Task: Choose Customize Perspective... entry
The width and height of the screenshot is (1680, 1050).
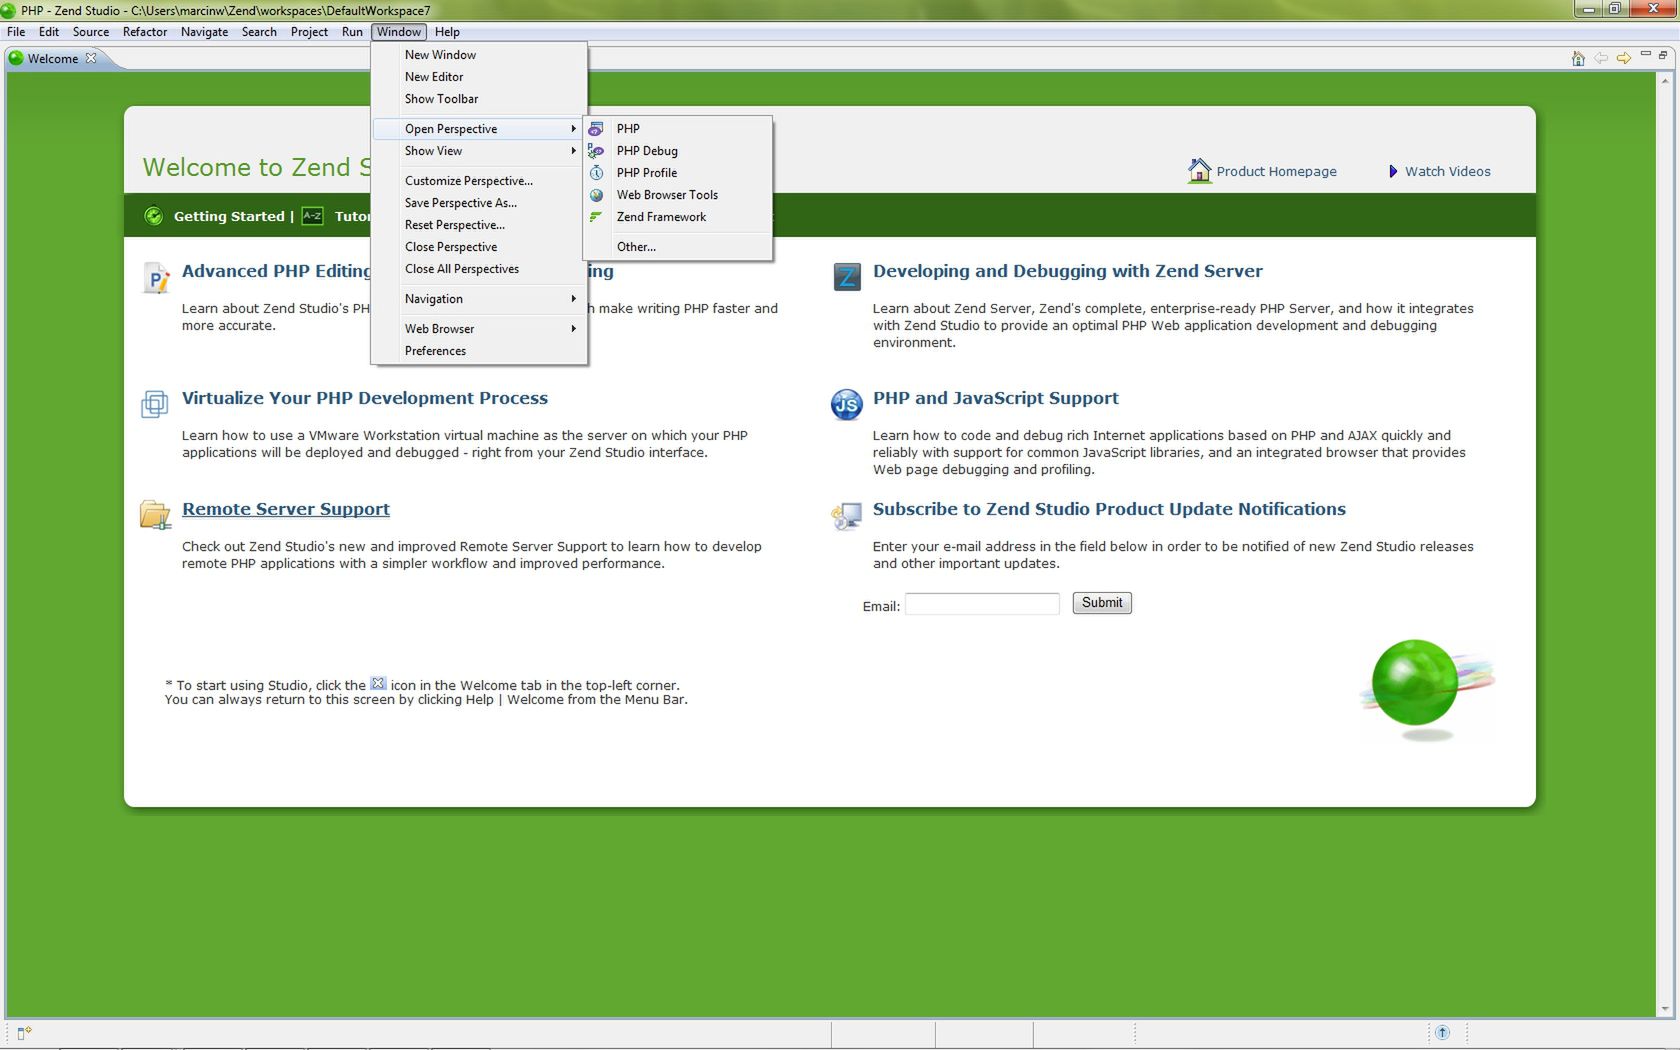Action: 479,181
